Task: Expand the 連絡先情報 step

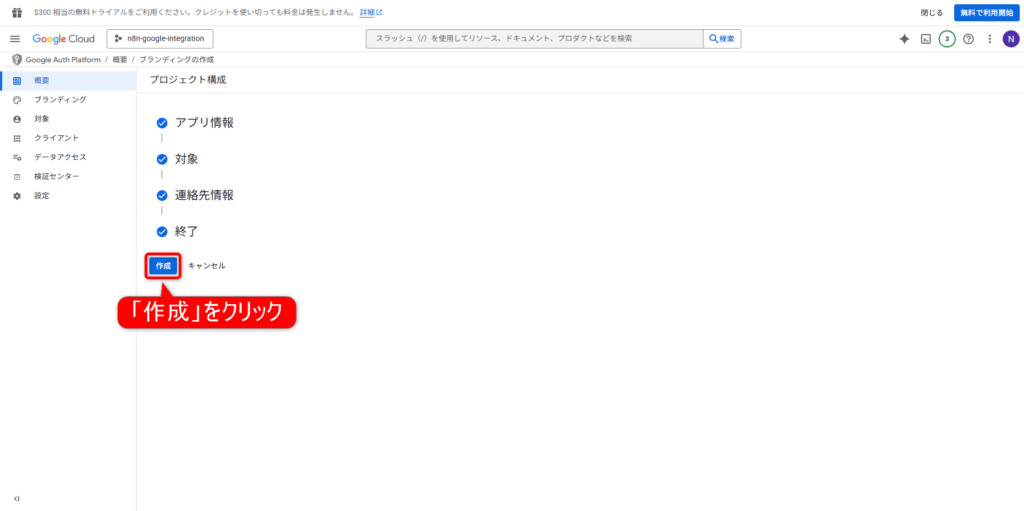Action: point(204,195)
